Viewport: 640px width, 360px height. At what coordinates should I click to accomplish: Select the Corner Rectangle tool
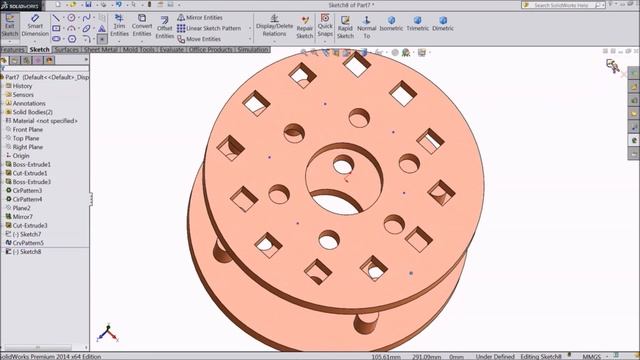[x=56, y=29]
